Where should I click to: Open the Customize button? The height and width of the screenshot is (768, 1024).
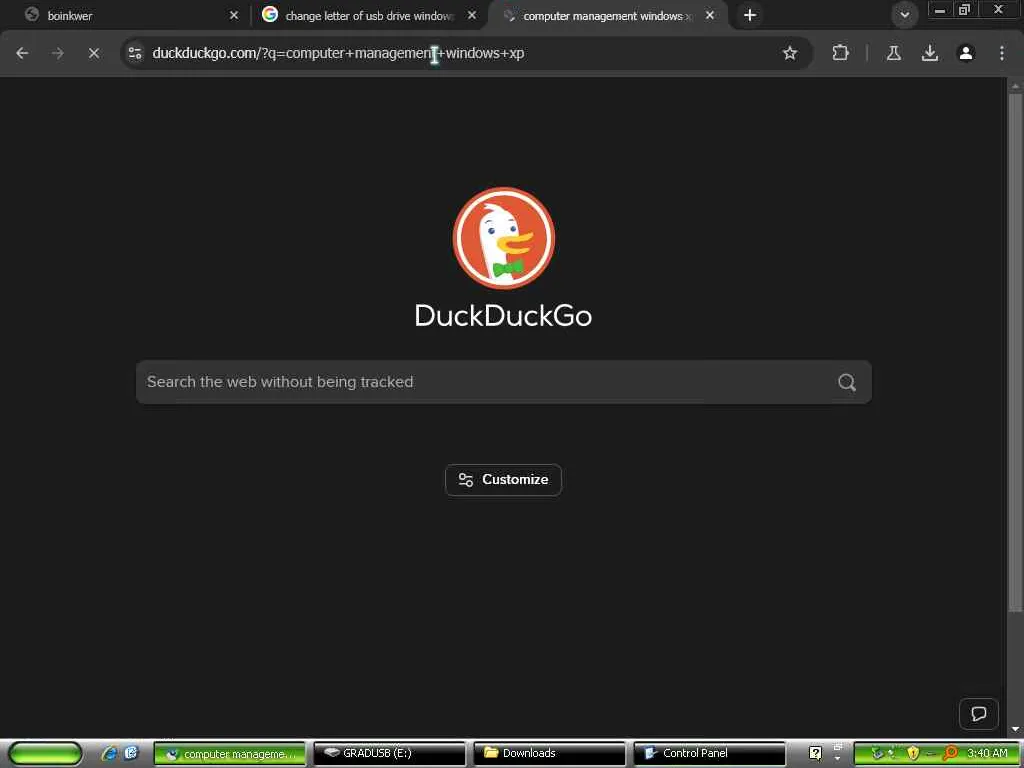pyautogui.click(x=503, y=479)
